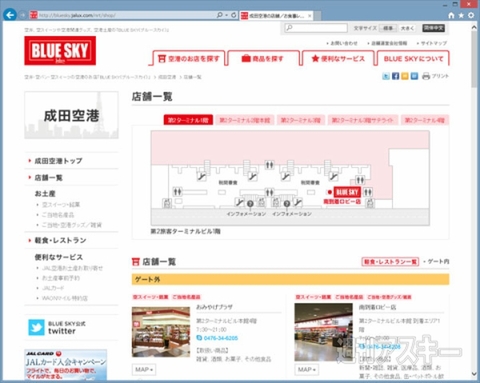480x383 pixels.
Task: Open 便利なサービス navigation tab
Action: 338,58
